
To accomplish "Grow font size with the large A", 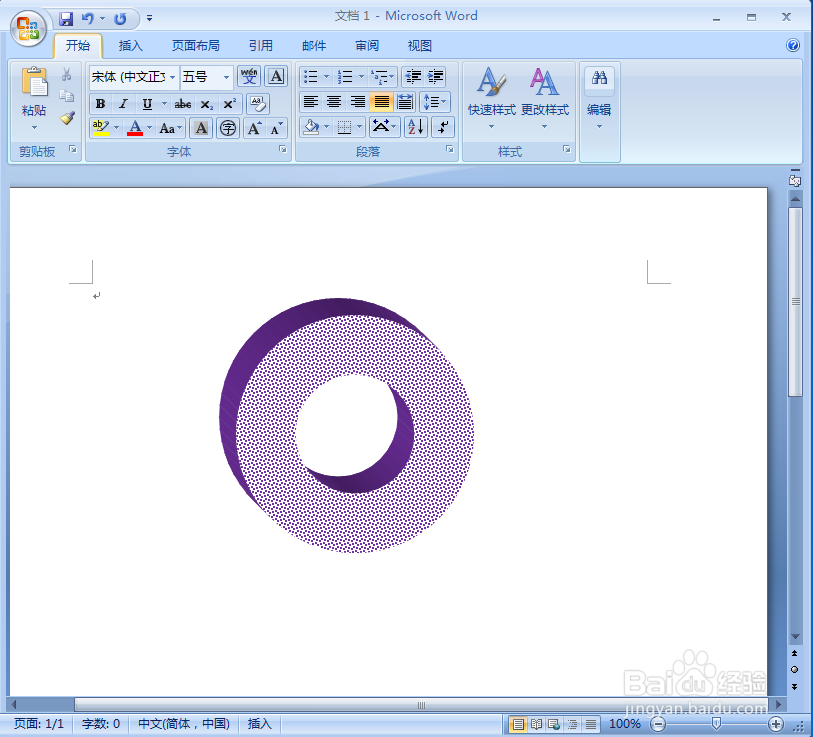I will point(254,128).
